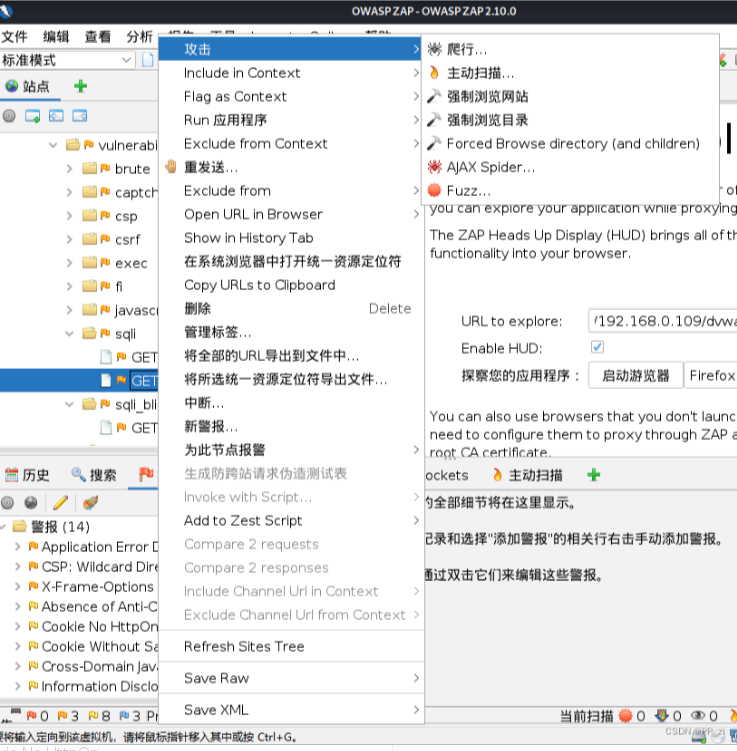Click the globe filter icon in alerts toolbar
Viewport: 737px width, 751px height.
31,502
